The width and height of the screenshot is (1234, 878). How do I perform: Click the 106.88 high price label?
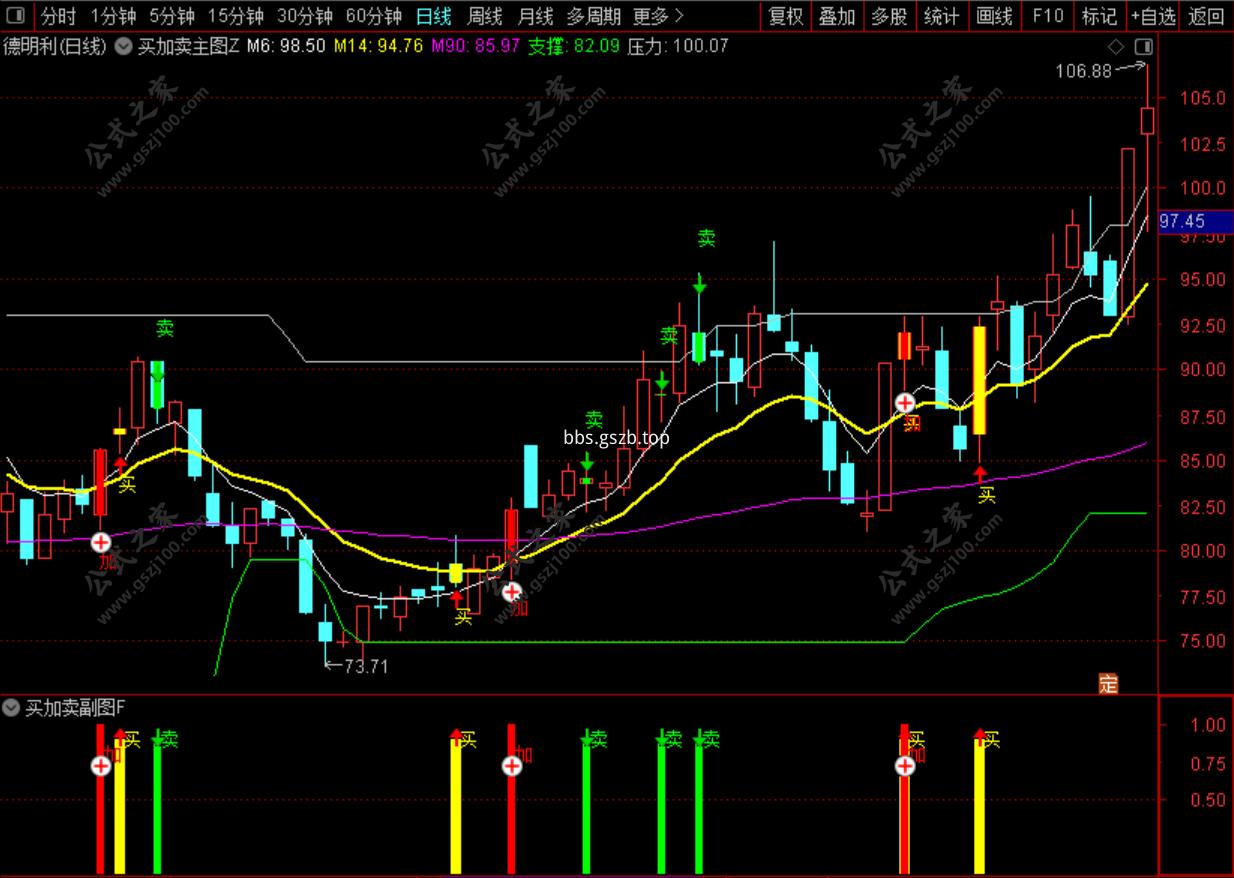1084,70
